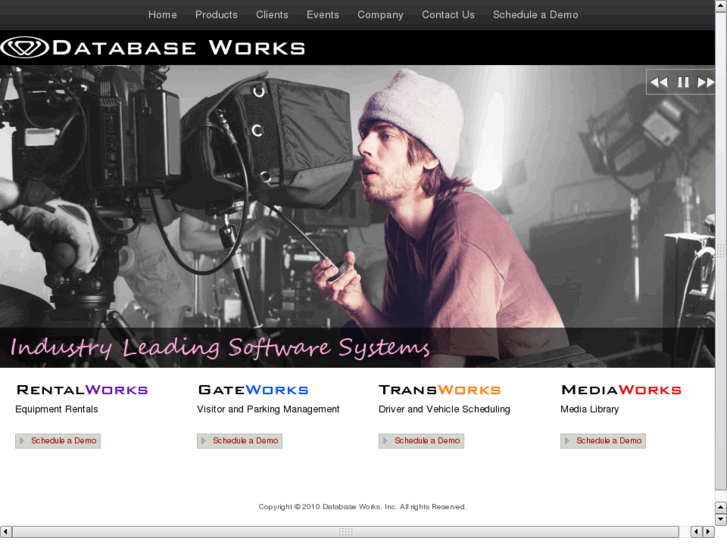Open the RentalWorks product heading
Image resolution: width=727 pixels, height=545 pixels.
click(82, 390)
